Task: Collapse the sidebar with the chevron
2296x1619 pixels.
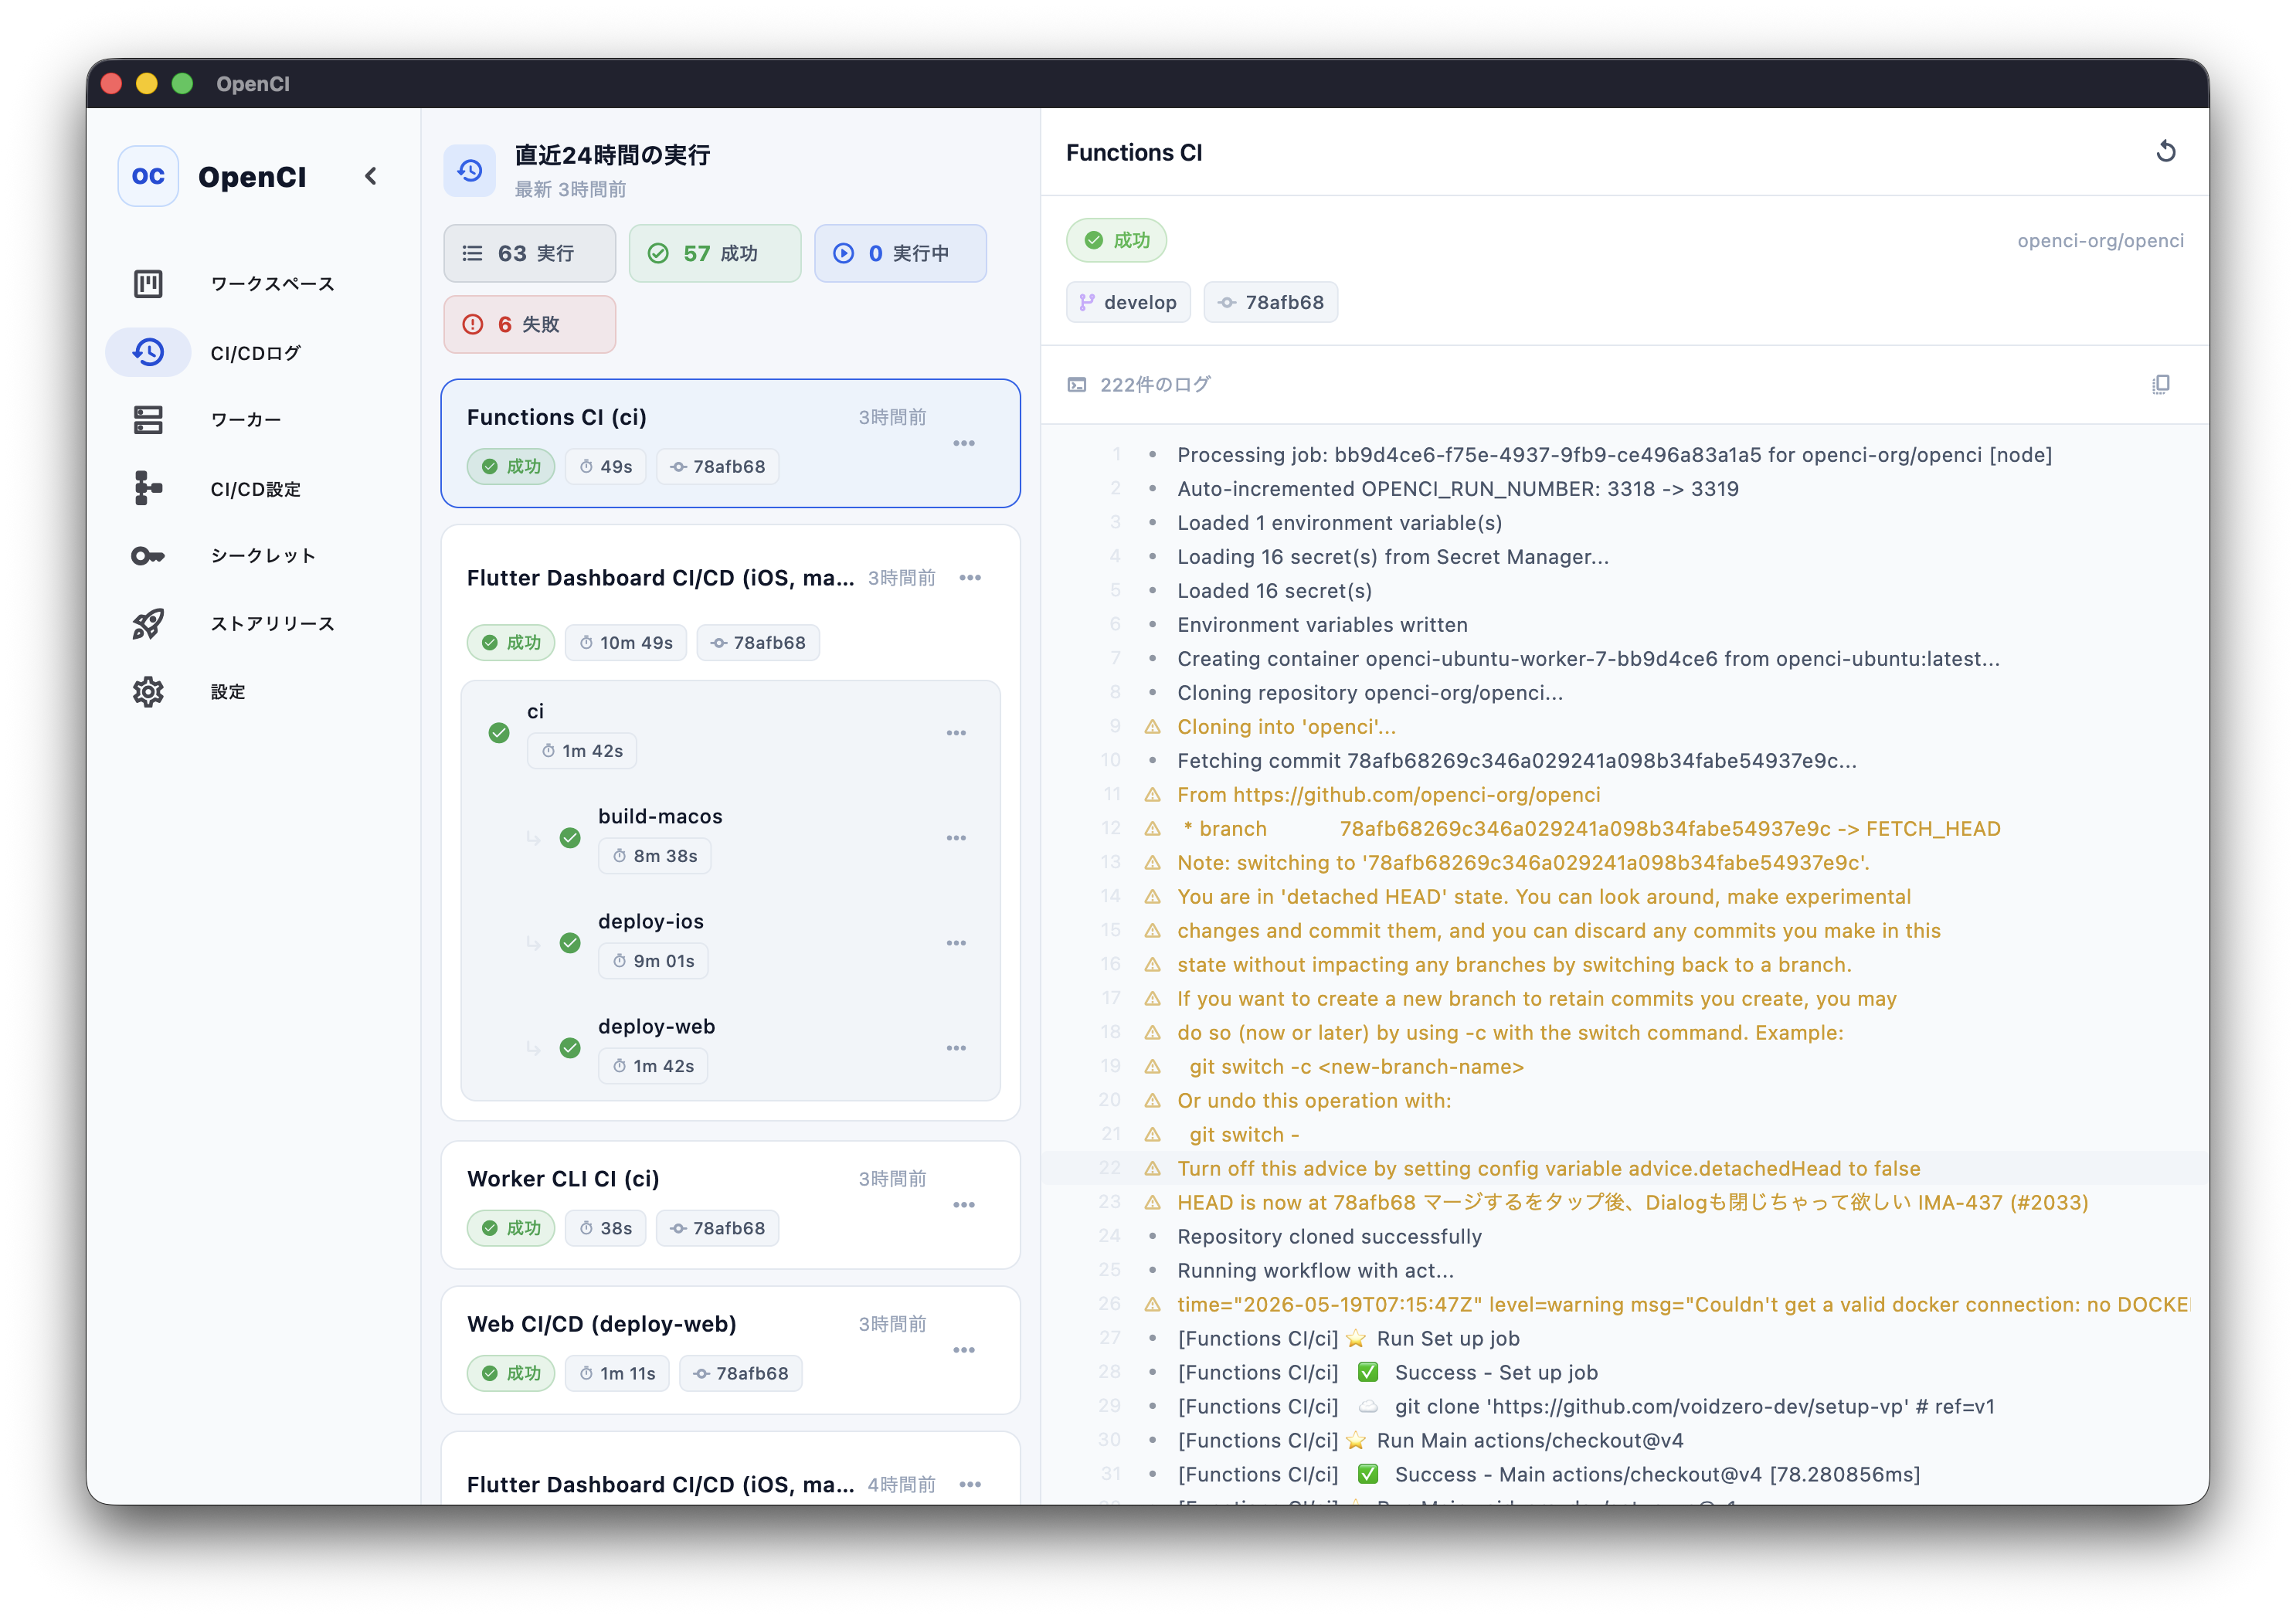Action: click(x=371, y=176)
